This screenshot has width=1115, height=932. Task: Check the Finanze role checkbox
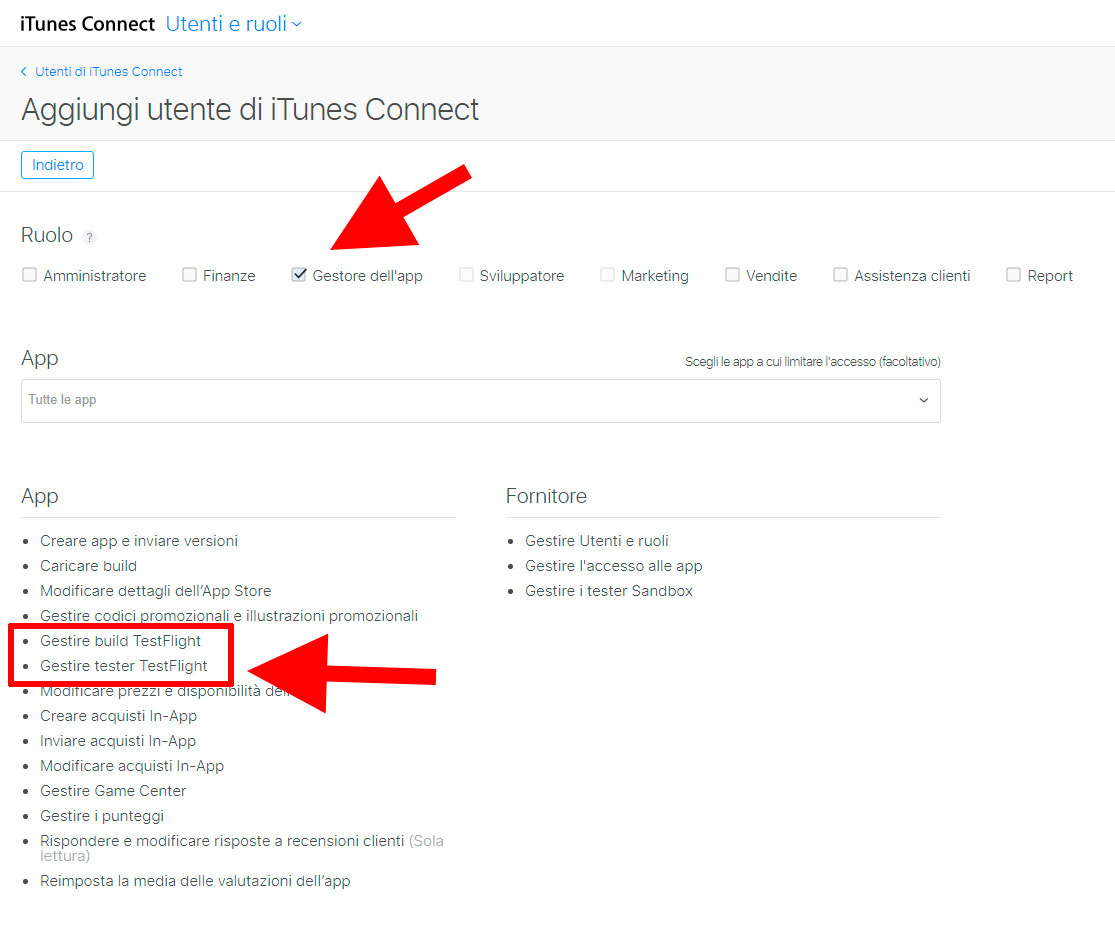(189, 274)
